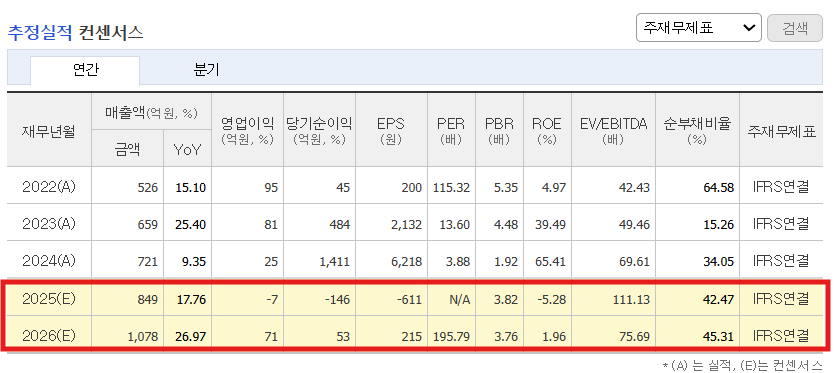Click the 당기순이익 column header

pyautogui.click(x=319, y=130)
